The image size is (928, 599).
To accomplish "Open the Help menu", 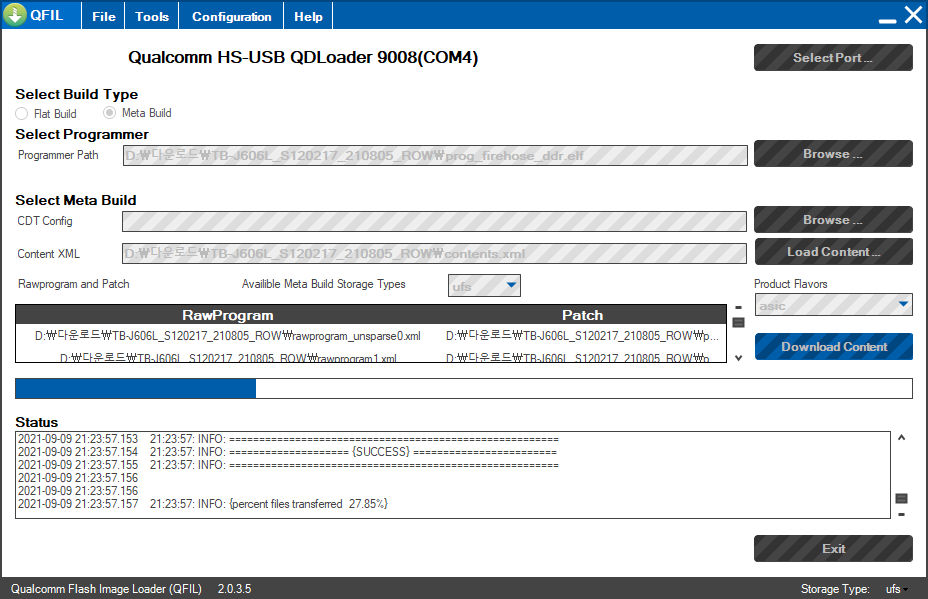I will point(308,17).
